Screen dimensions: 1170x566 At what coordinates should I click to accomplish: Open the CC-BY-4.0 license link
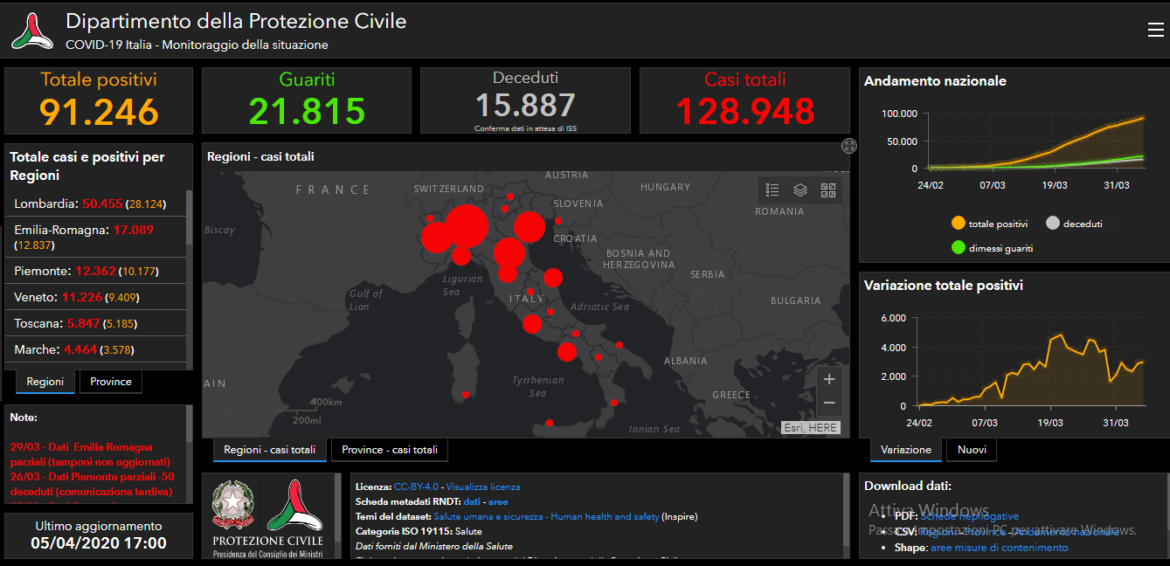coord(416,486)
